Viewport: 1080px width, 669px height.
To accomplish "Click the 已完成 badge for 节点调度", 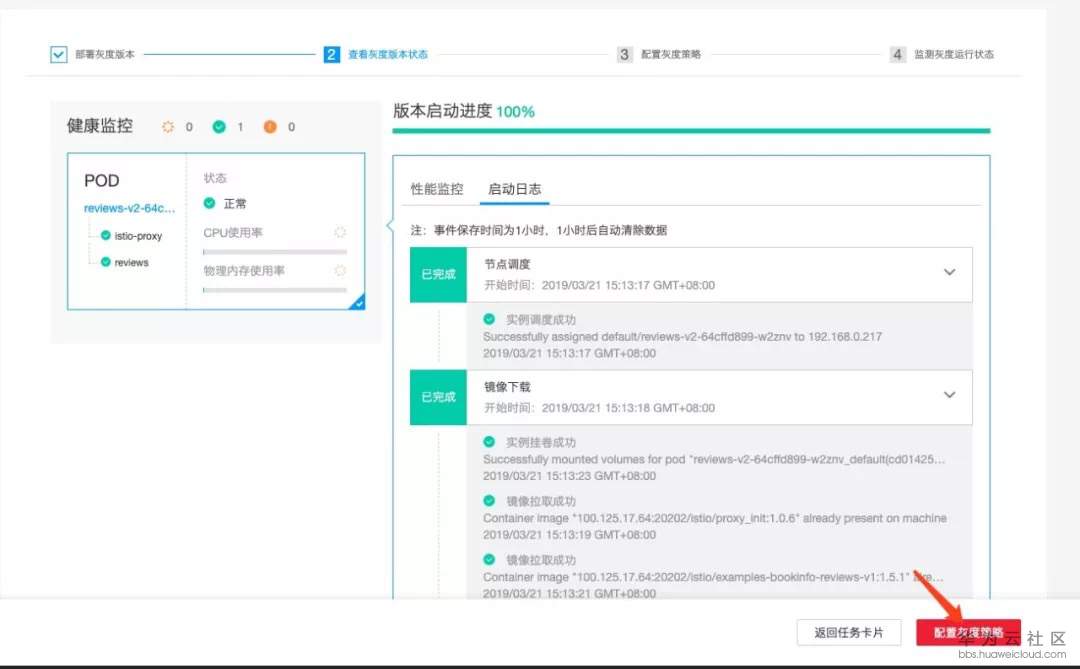I will 438,274.
